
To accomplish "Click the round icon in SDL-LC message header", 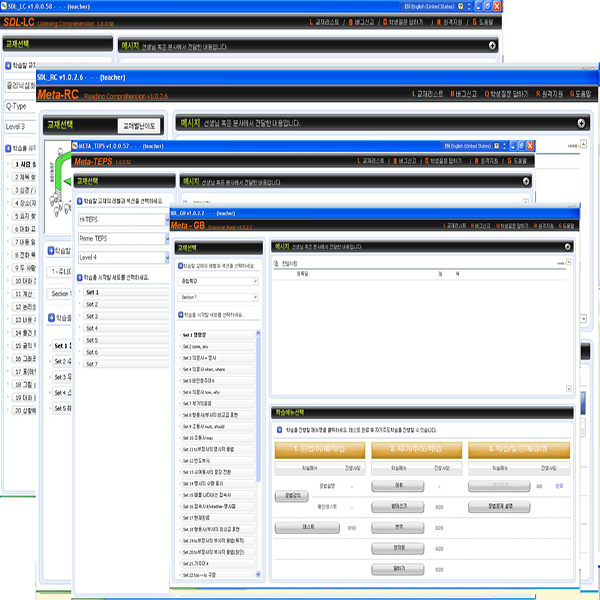I will (x=493, y=45).
